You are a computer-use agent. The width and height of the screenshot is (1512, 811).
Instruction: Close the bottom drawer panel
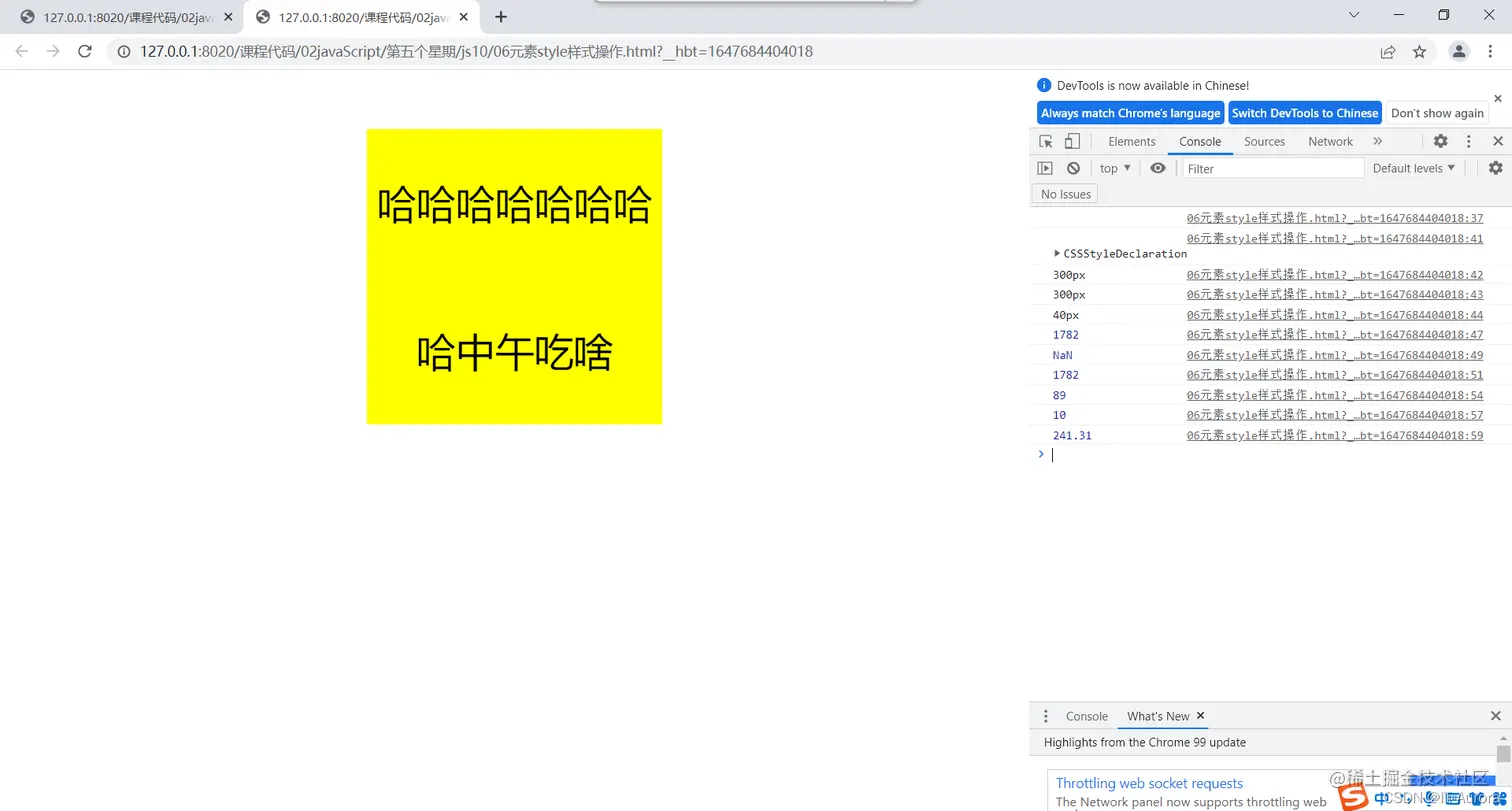click(1496, 716)
